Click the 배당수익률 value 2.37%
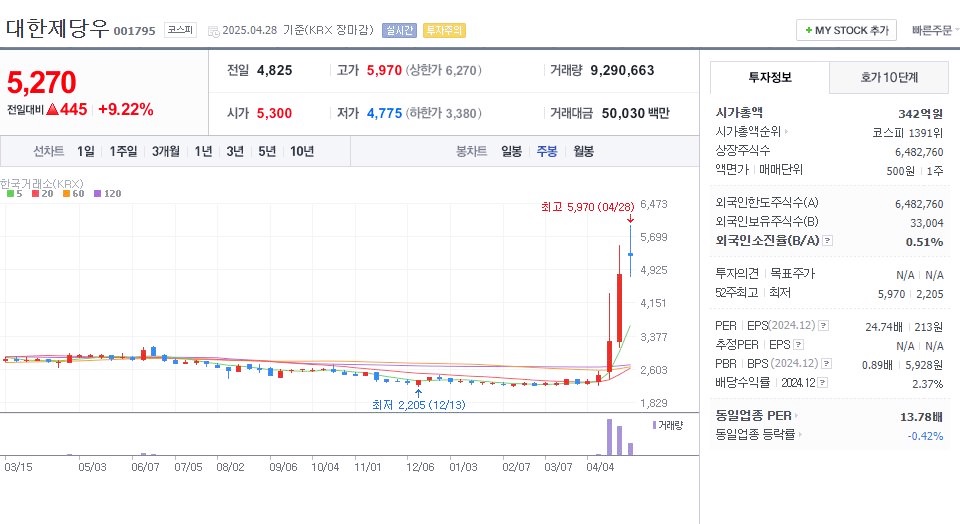960x524 pixels. tap(928, 384)
